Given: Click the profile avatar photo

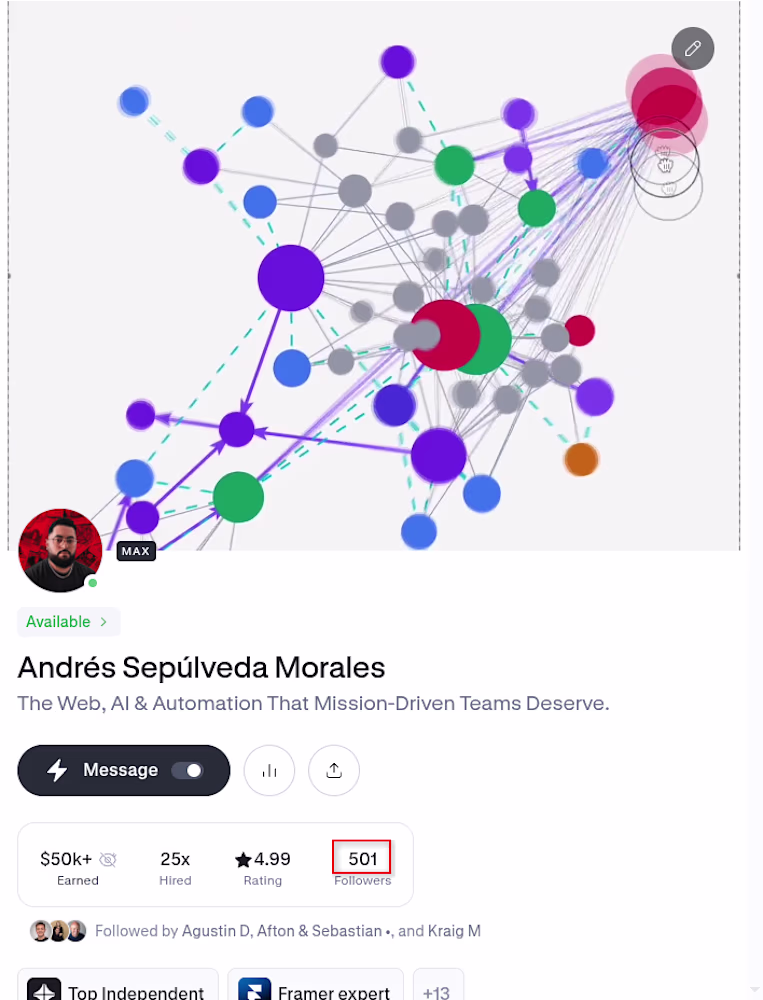Looking at the screenshot, I should pos(60,550).
